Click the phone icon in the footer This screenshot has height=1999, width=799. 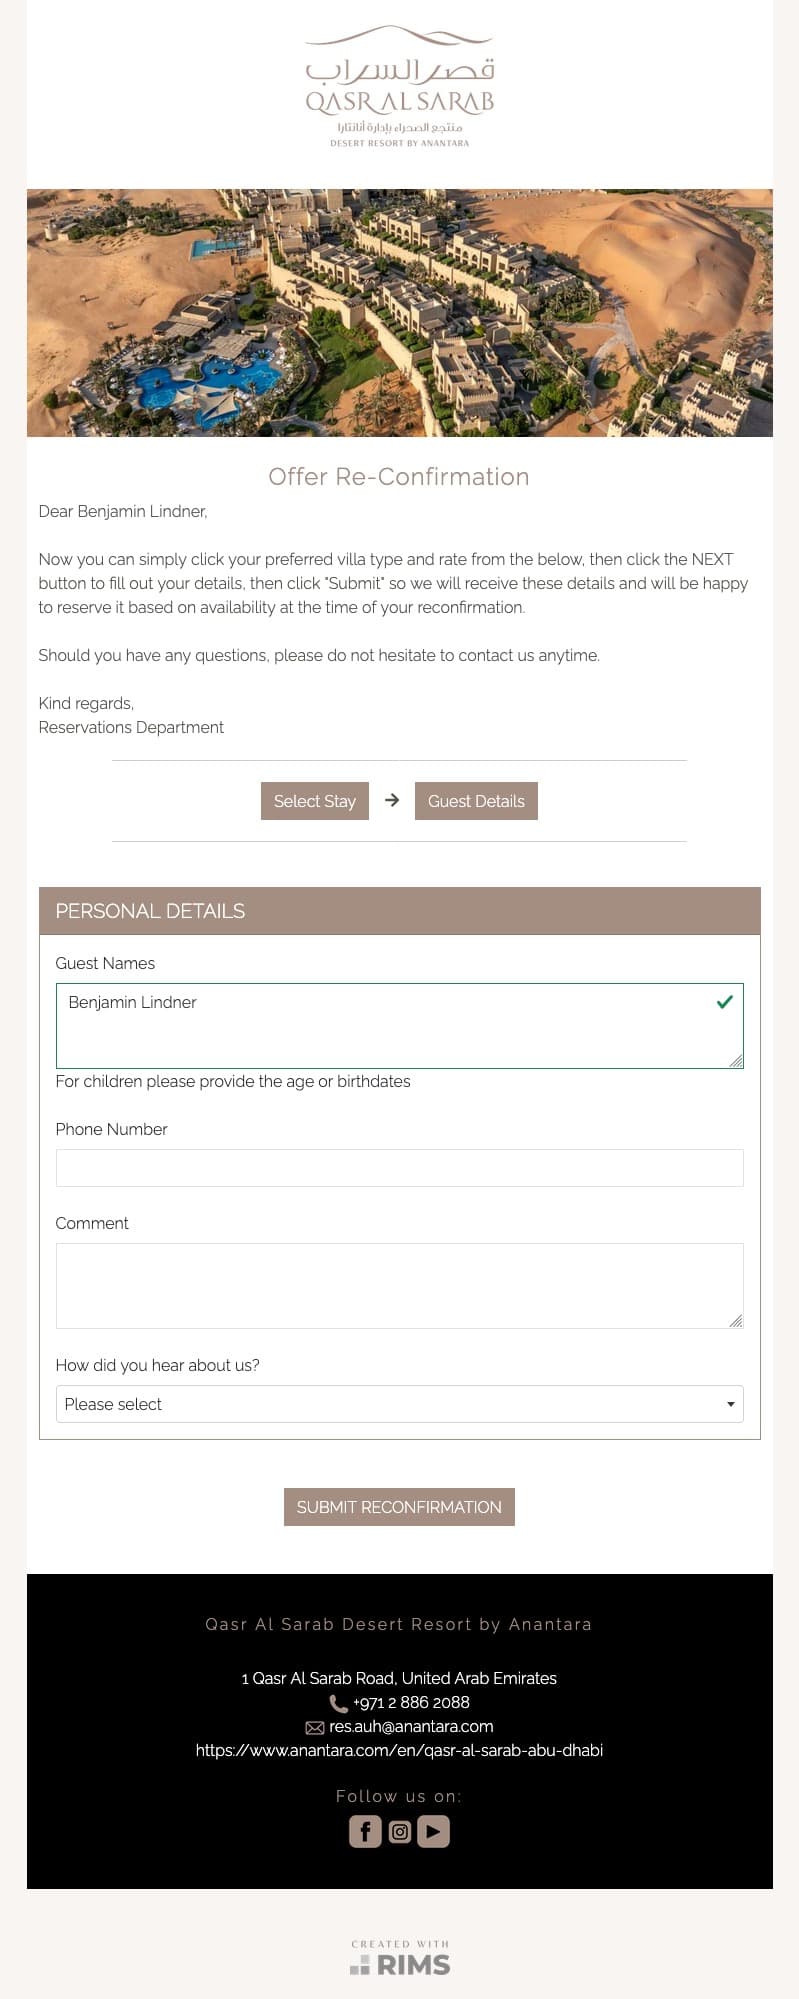click(339, 1703)
